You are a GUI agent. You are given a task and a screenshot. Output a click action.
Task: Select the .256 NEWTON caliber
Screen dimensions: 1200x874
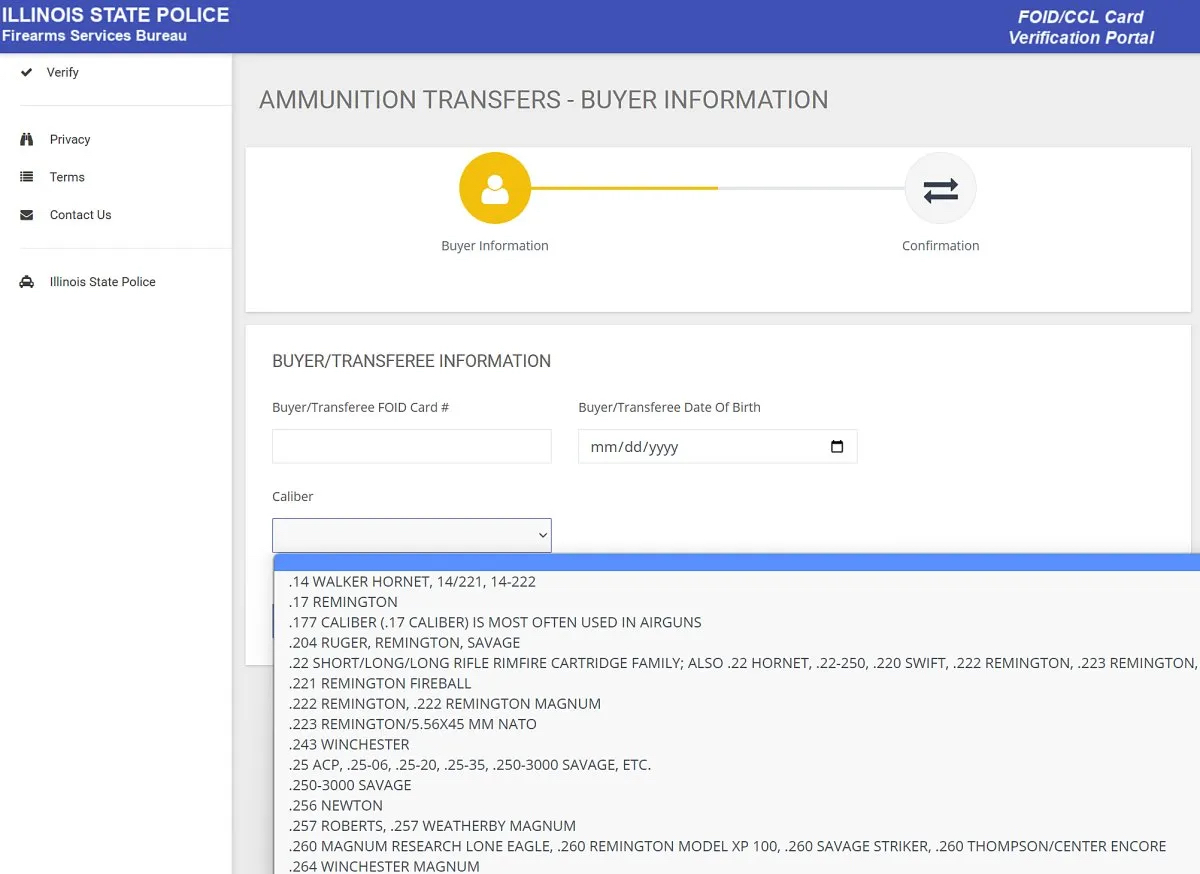click(x=335, y=806)
